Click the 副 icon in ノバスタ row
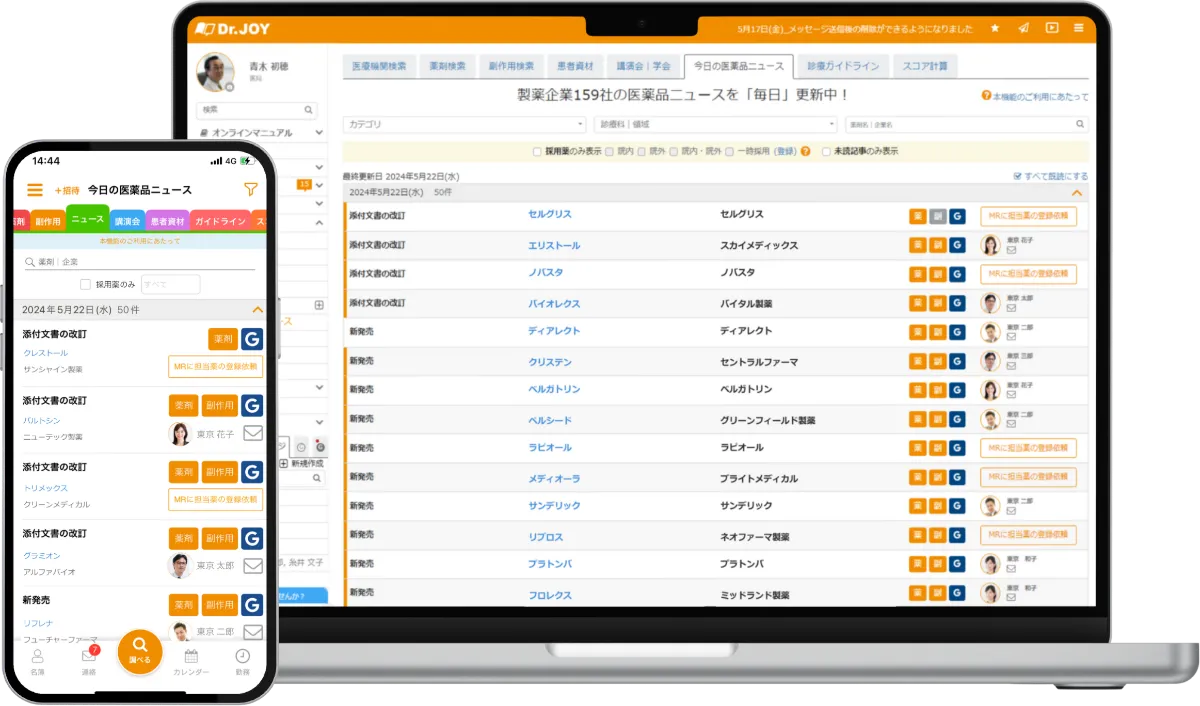The width and height of the screenshot is (1200, 706). [x=937, y=274]
